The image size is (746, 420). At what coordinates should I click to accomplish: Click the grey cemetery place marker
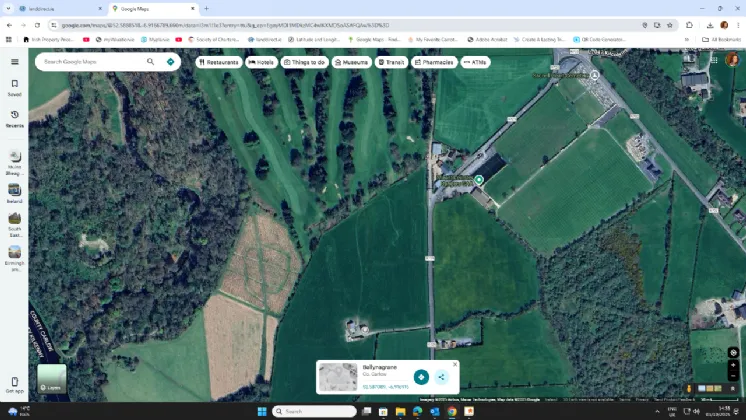point(595,75)
